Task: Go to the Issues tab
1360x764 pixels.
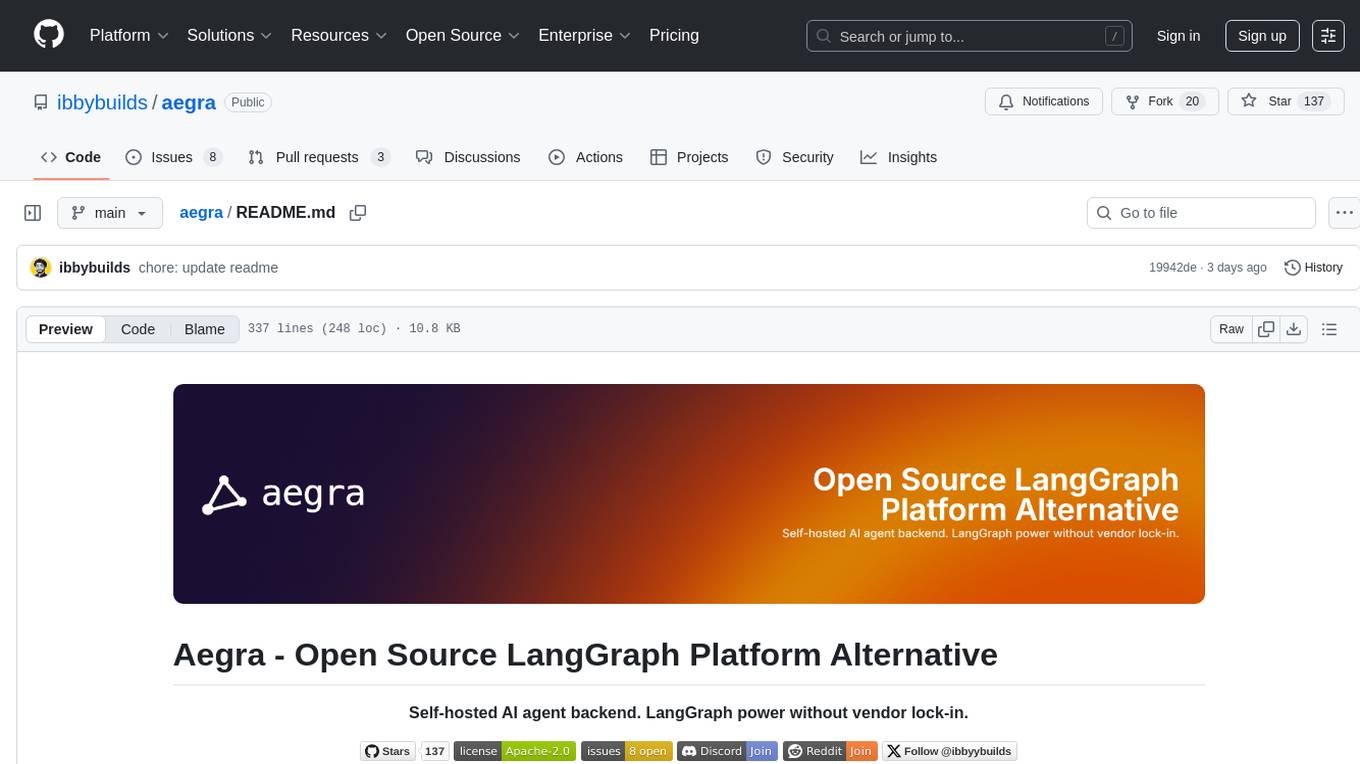Action: (x=174, y=157)
